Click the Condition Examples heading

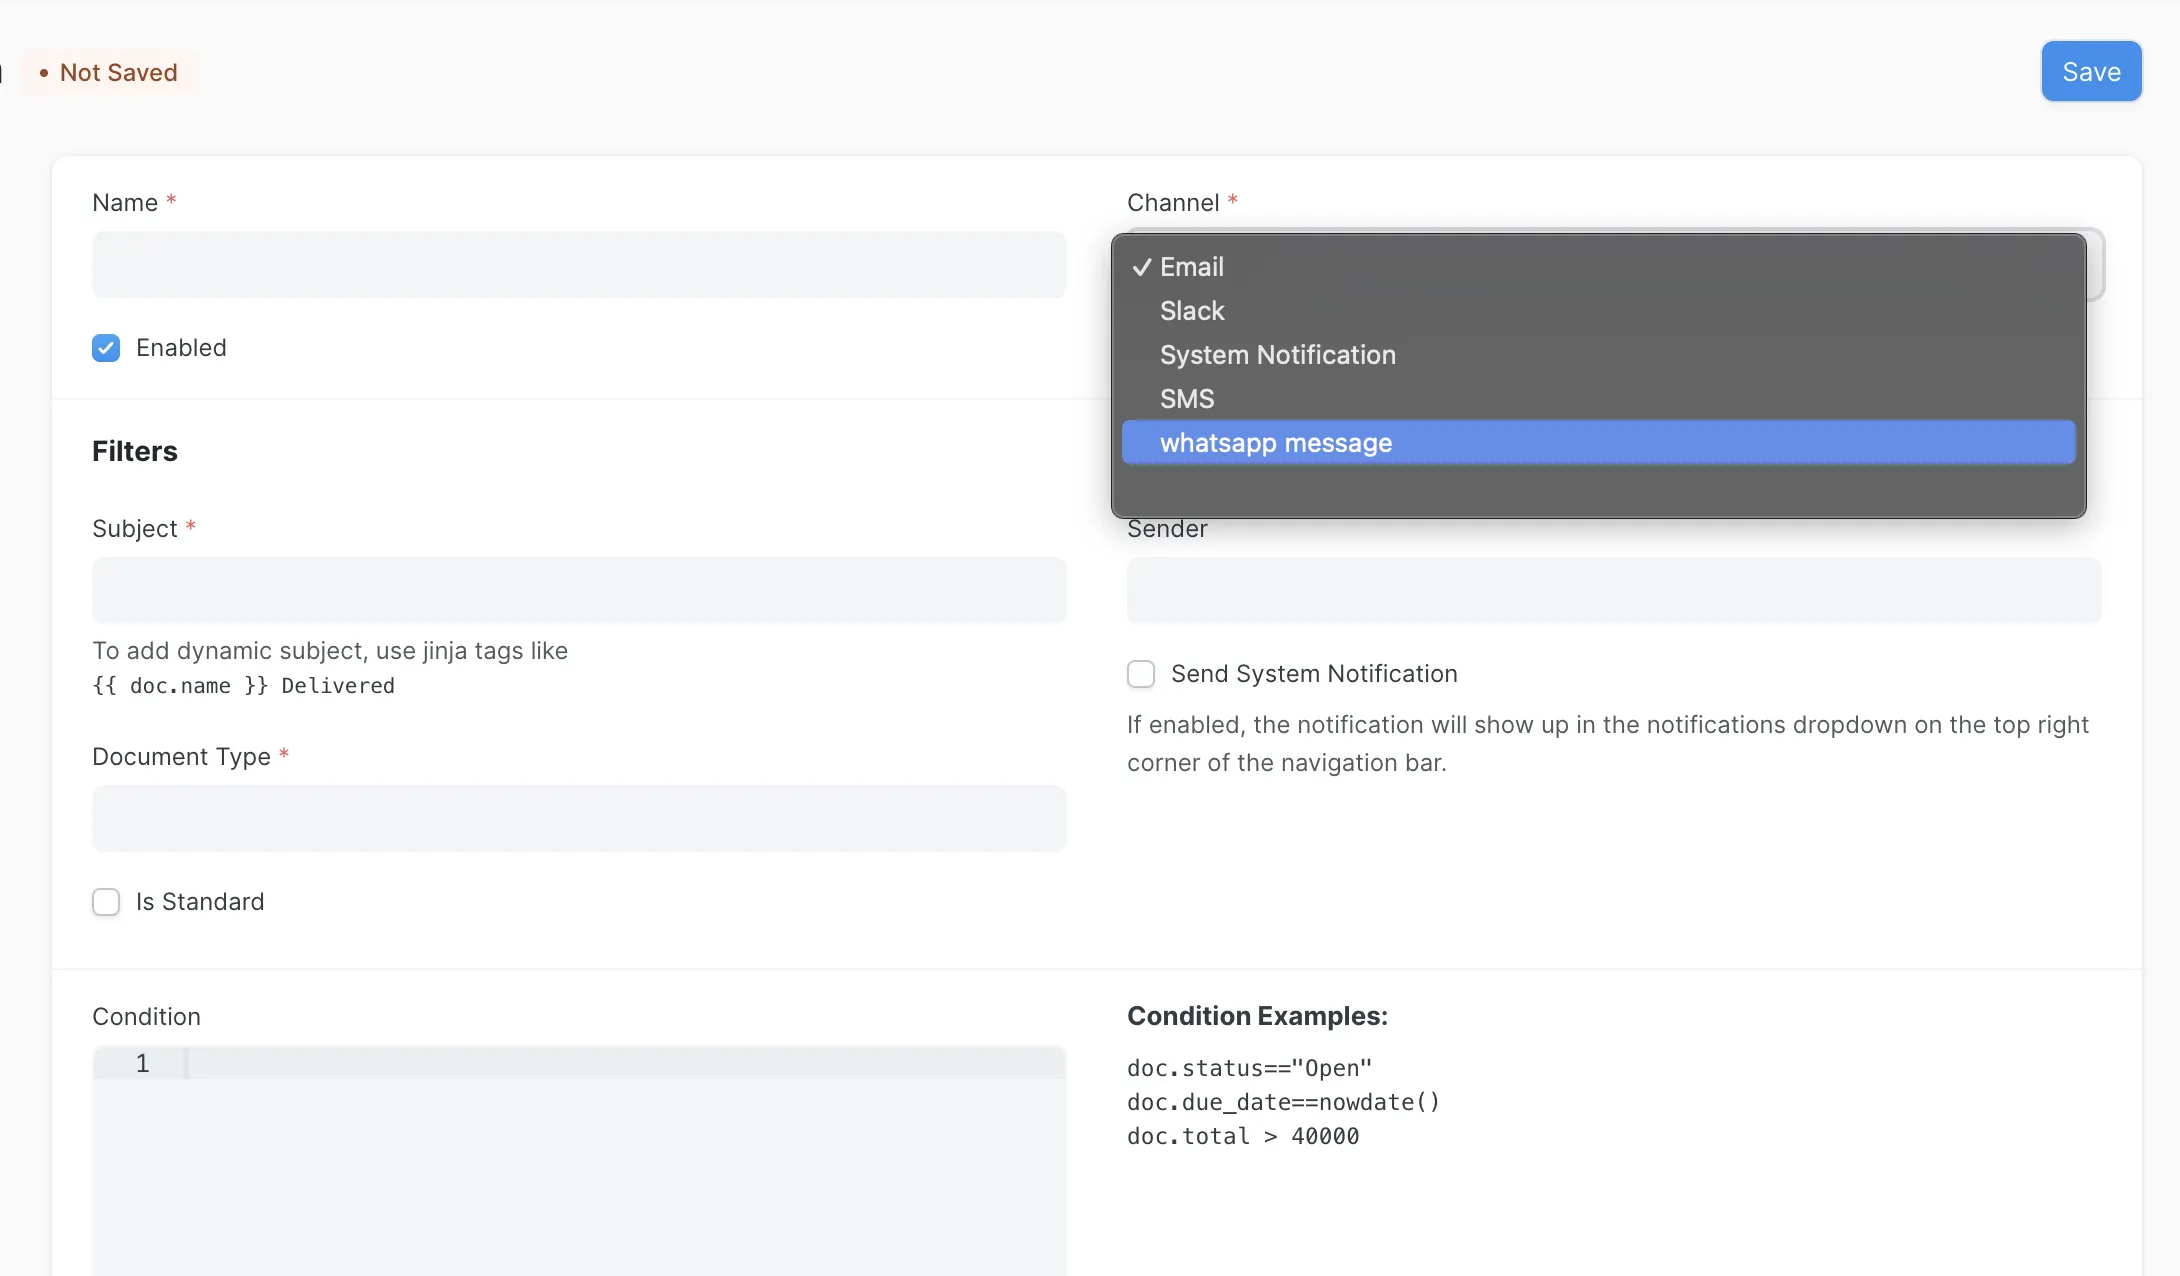(1257, 1016)
